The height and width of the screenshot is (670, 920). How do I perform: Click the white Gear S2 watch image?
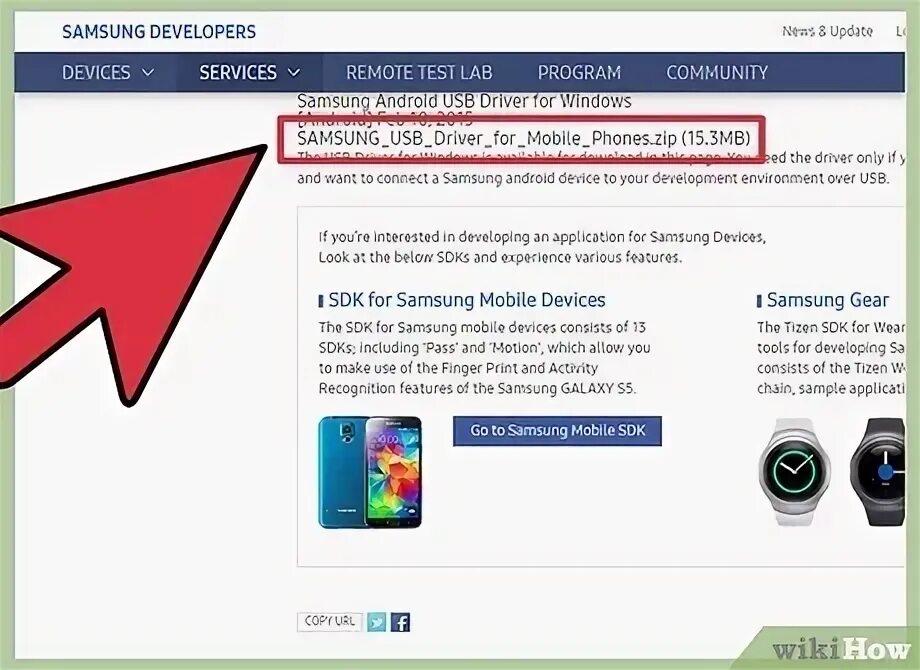point(793,472)
